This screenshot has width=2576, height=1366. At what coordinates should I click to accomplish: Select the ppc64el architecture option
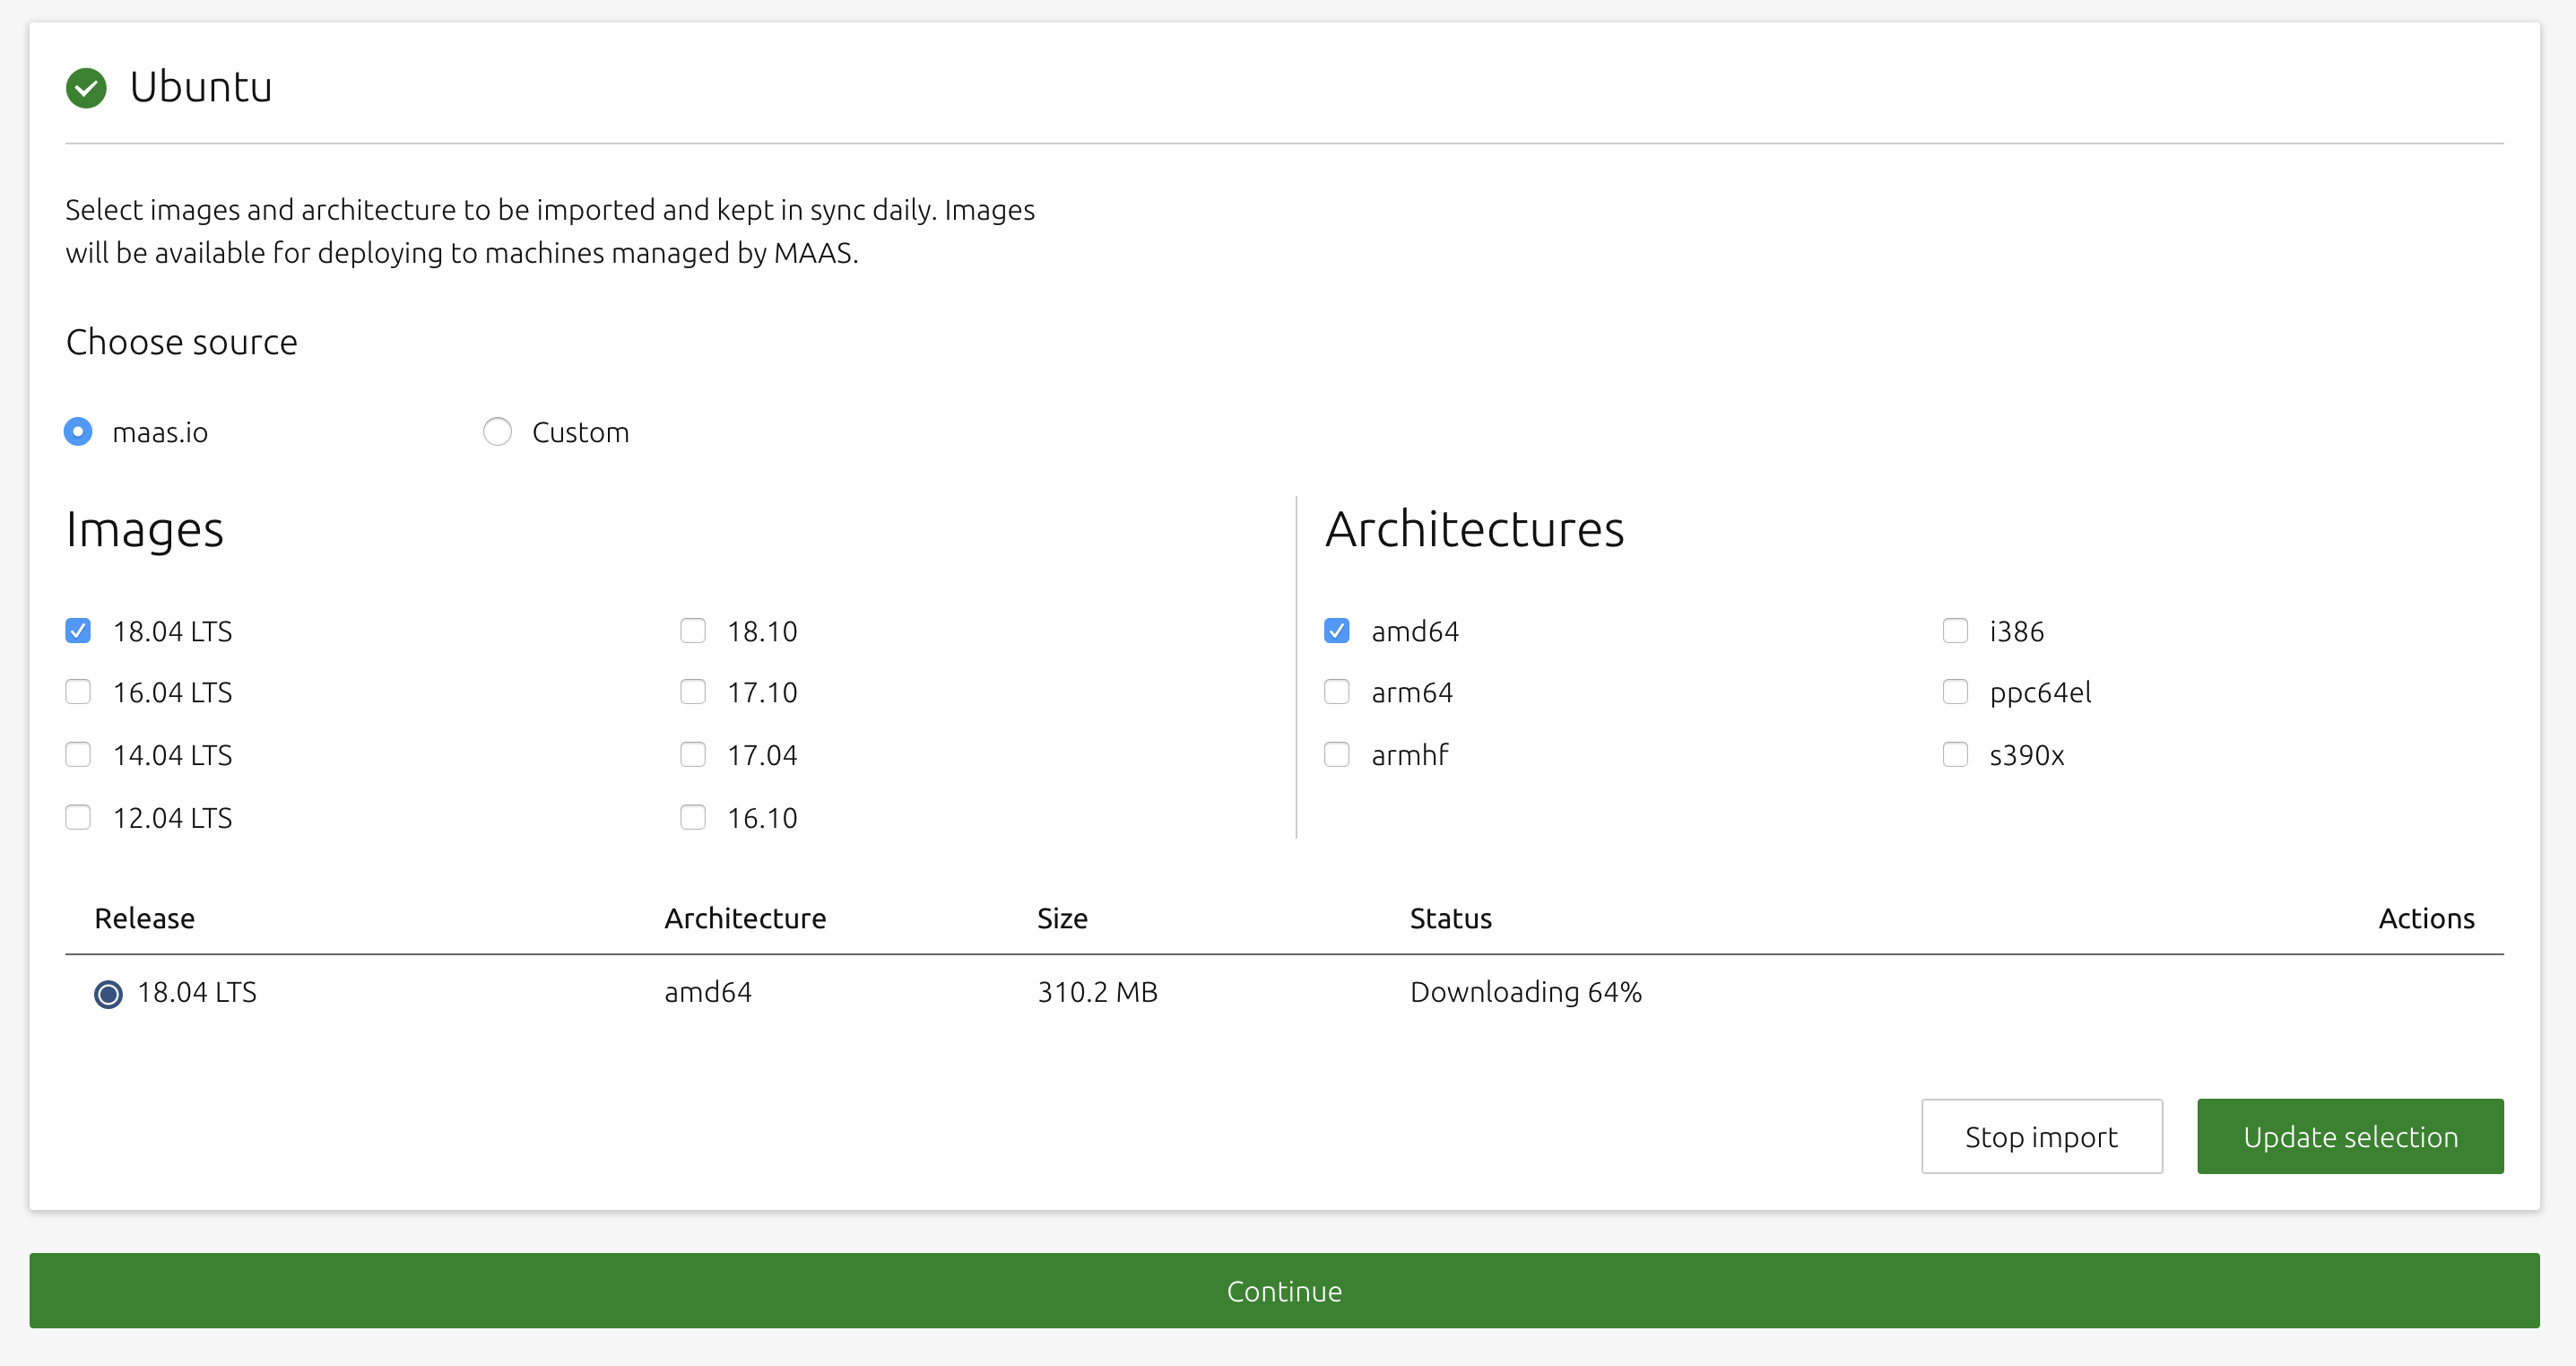pyautogui.click(x=1954, y=692)
